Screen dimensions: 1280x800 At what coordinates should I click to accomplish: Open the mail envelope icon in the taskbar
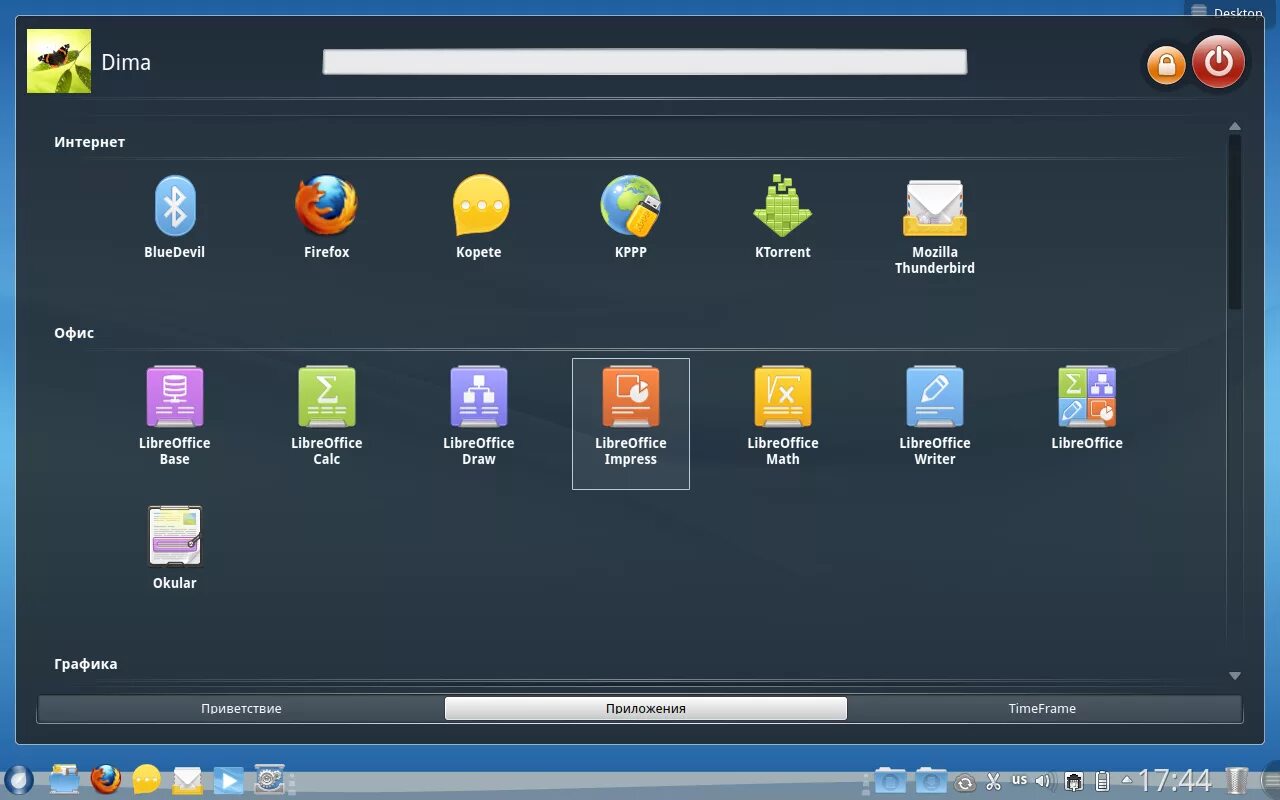[x=188, y=779]
